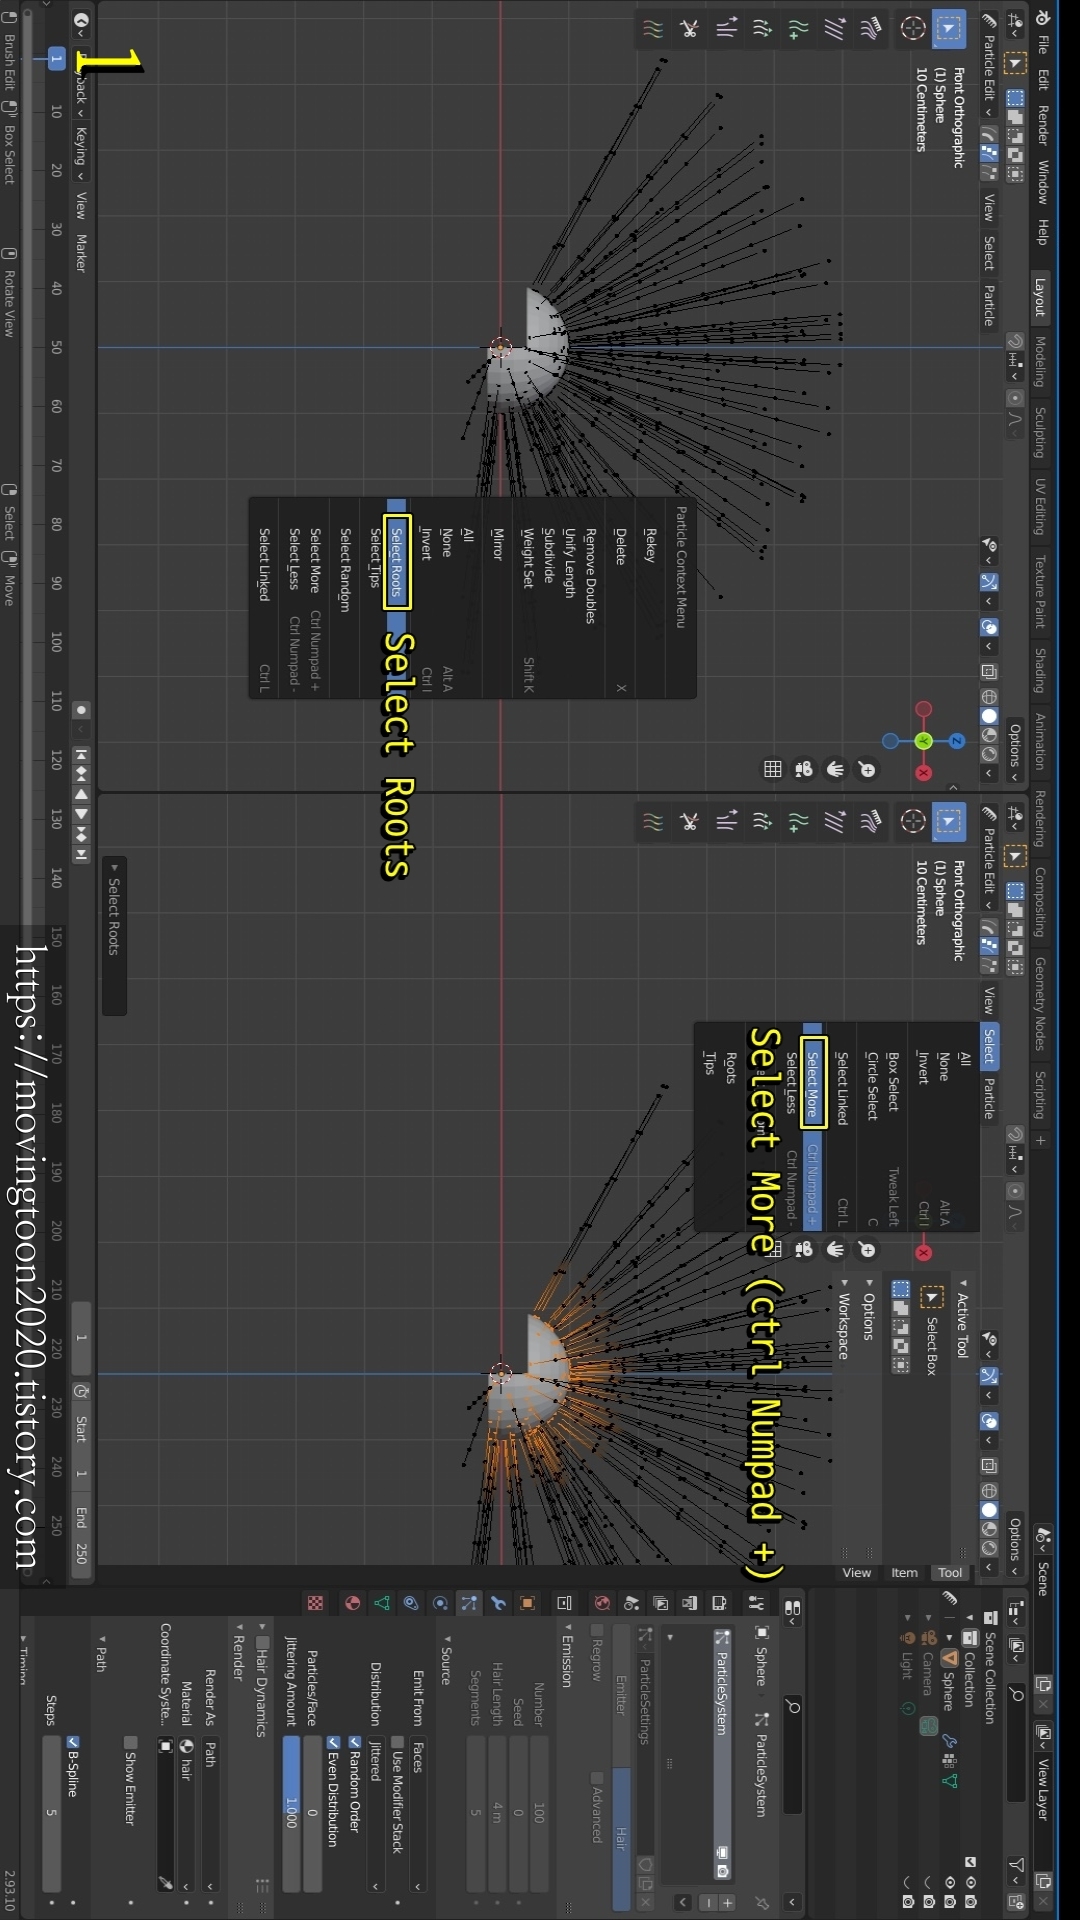The width and height of the screenshot is (1080, 1920).
Task: Open Particle Edit mode dropdown in viewport with Particle Context Menu
Action: pos(989,63)
